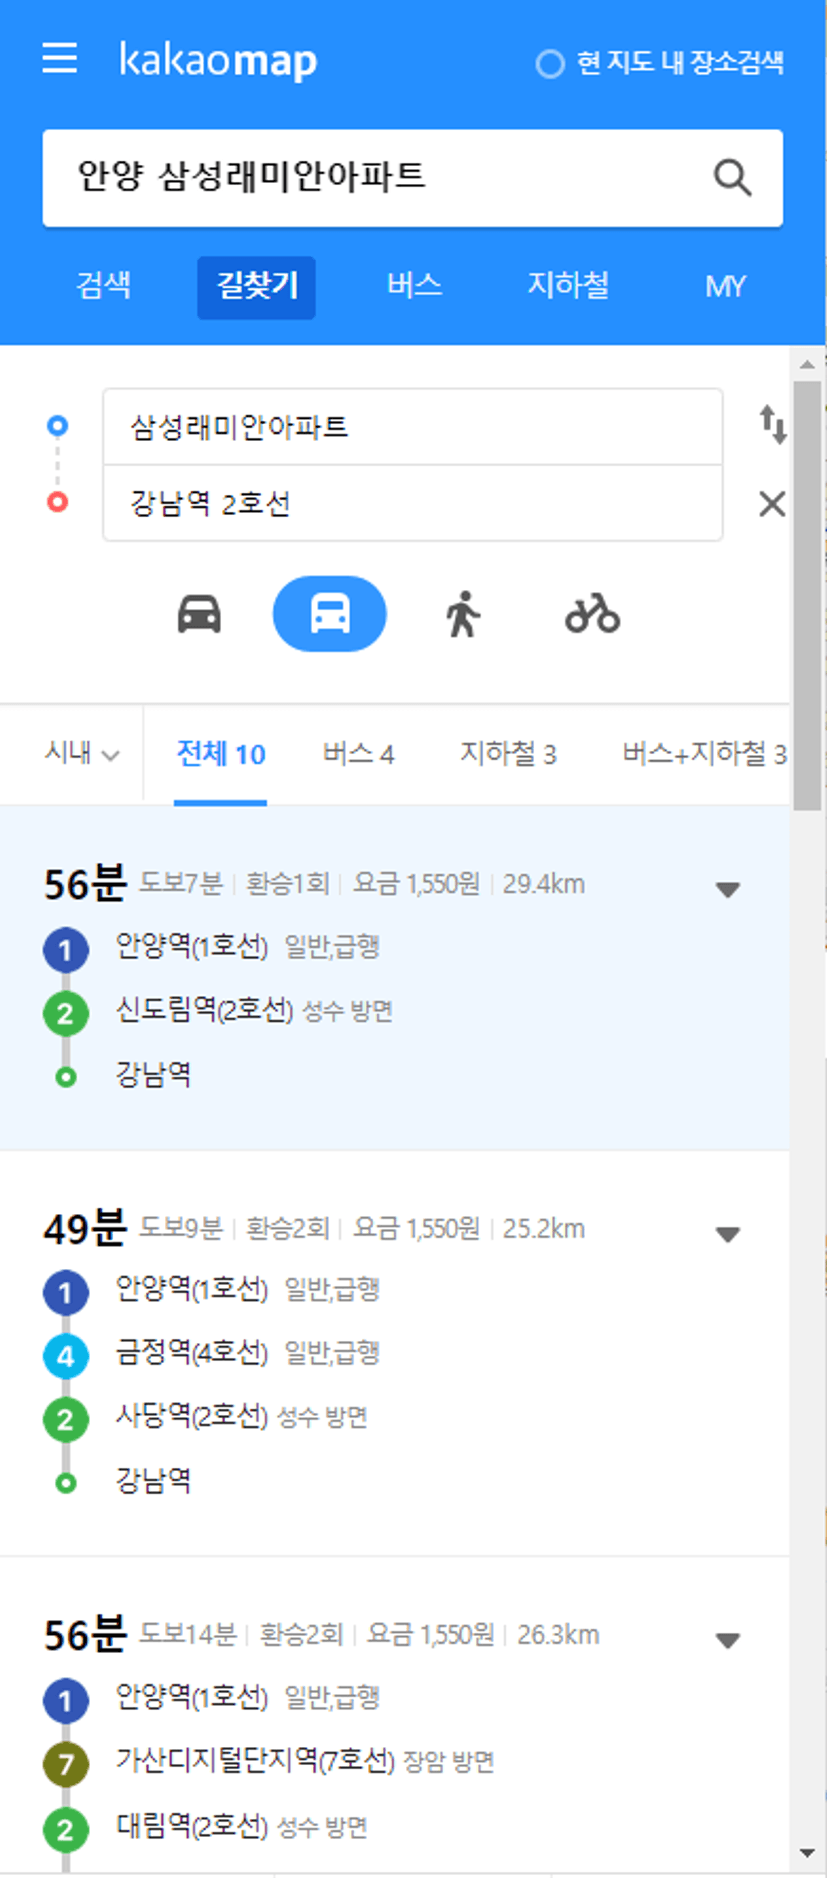Click 강남역 in the 49분 route
The height and width of the screenshot is (1878, 827).
153,1481
